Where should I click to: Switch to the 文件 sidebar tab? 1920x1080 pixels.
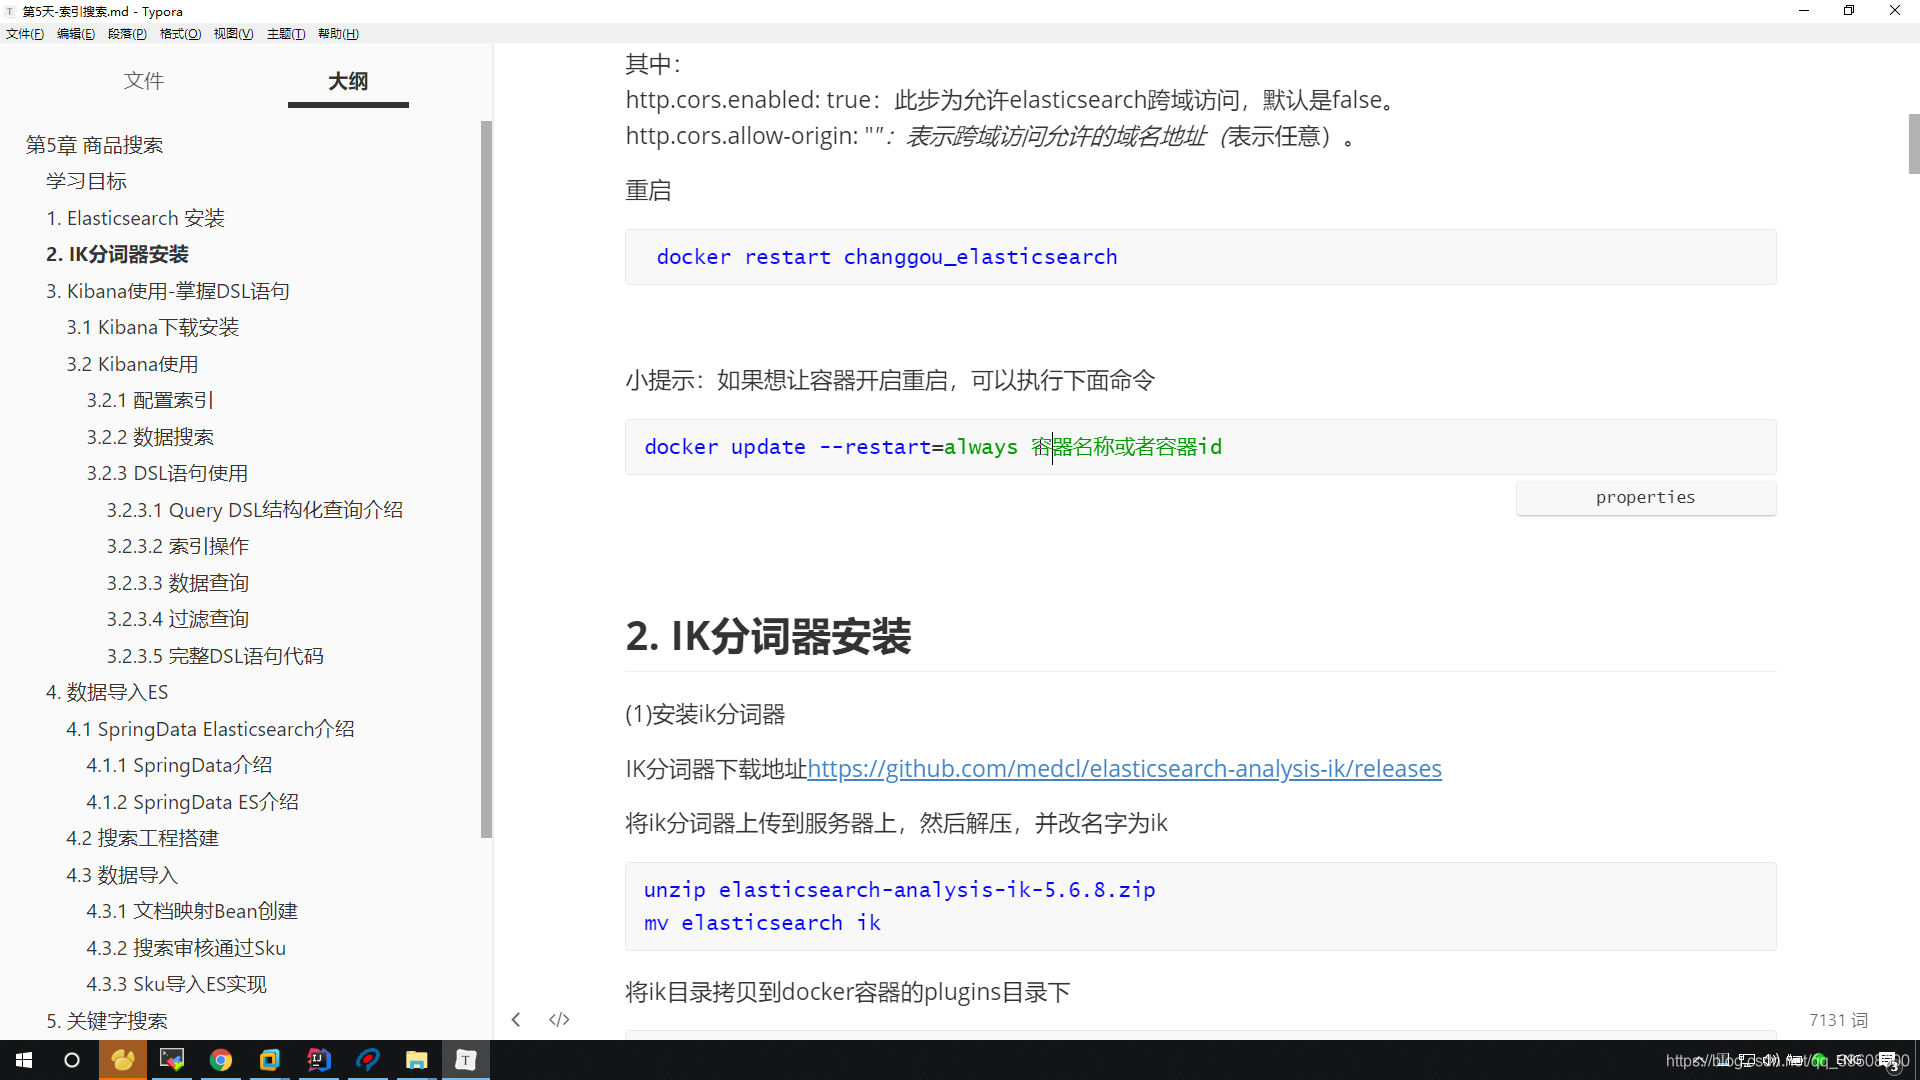tap(144, 81)
